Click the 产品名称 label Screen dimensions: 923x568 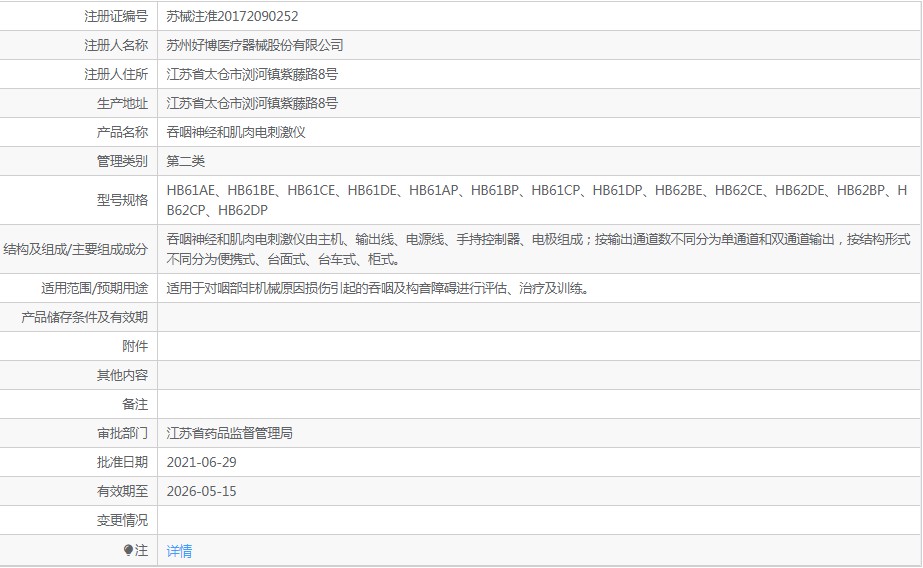click(x=122, y=132)
